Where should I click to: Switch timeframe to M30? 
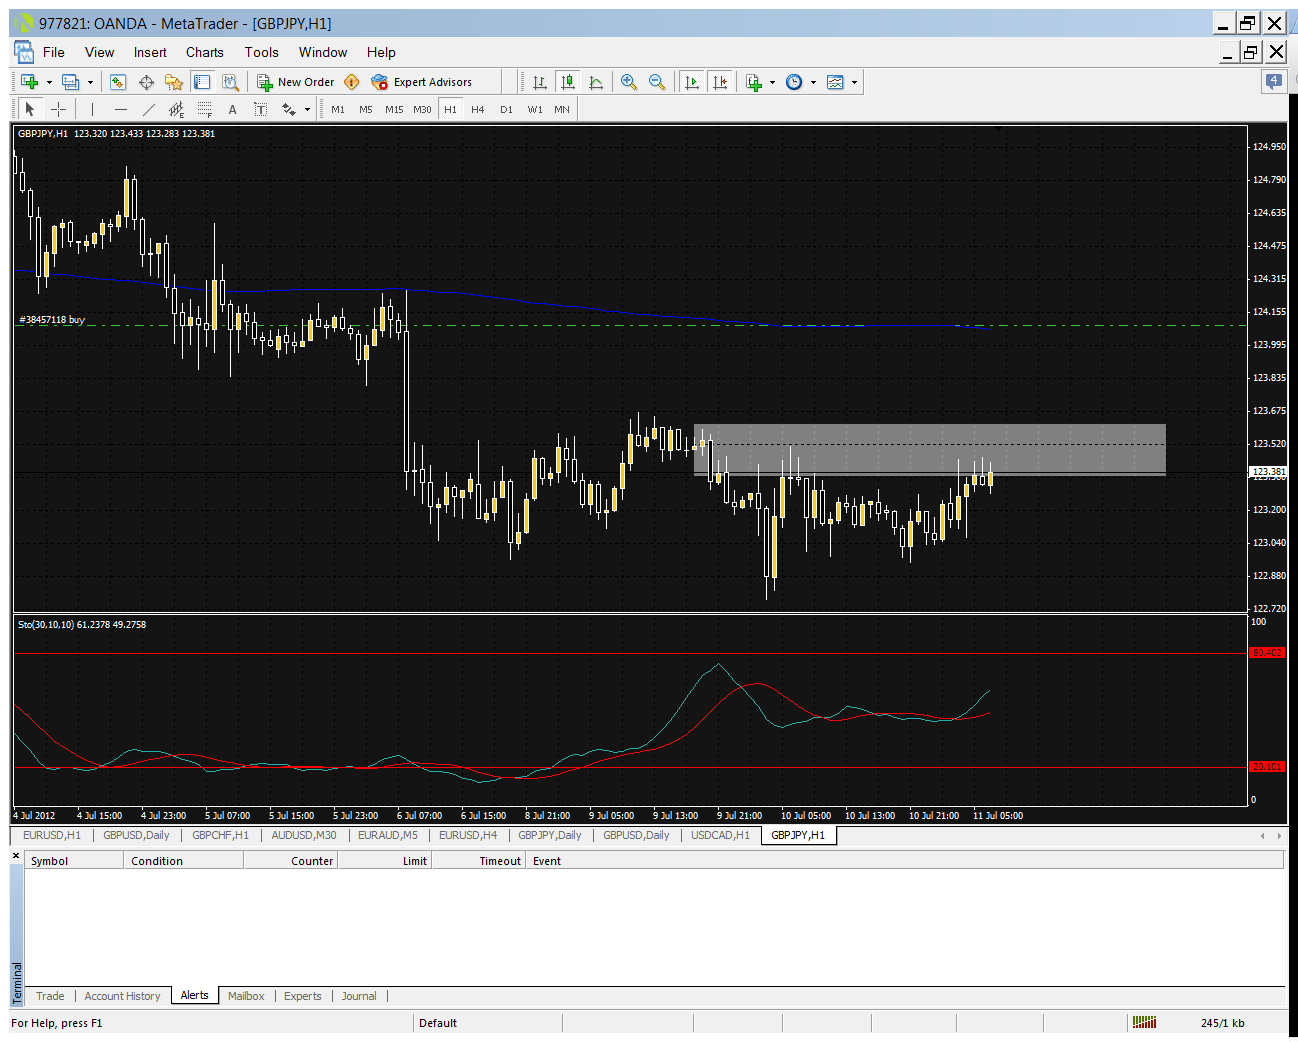pos(422,109)
